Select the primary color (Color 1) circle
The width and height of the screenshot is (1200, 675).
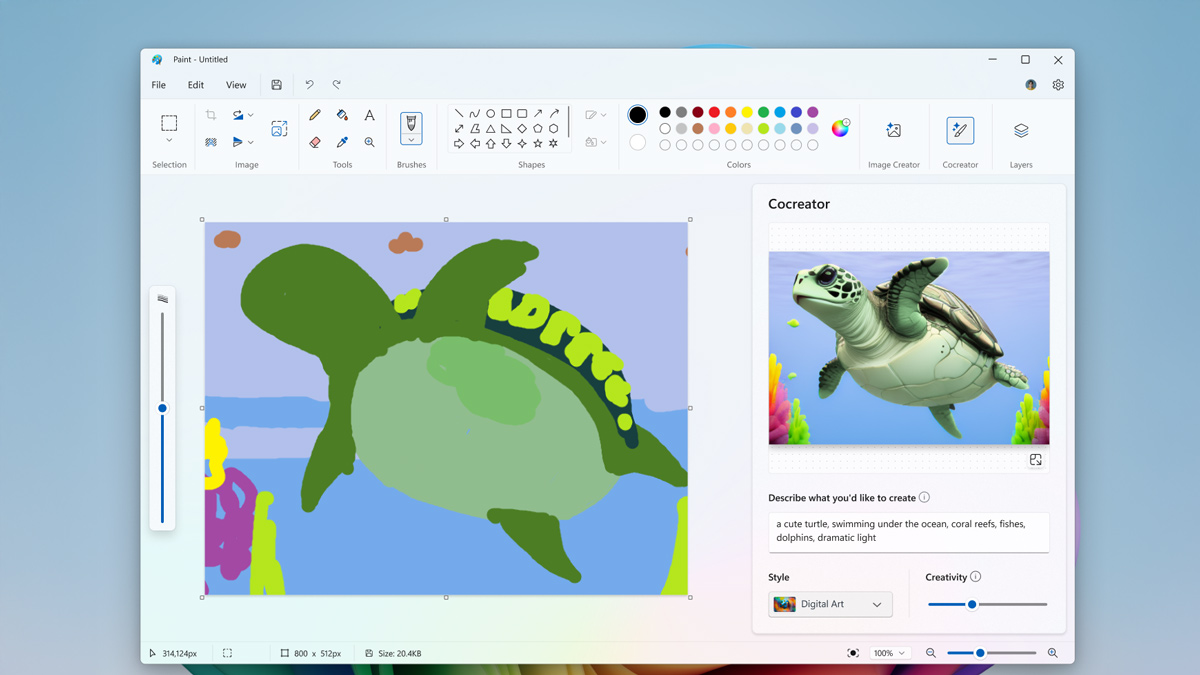[637, 115]
